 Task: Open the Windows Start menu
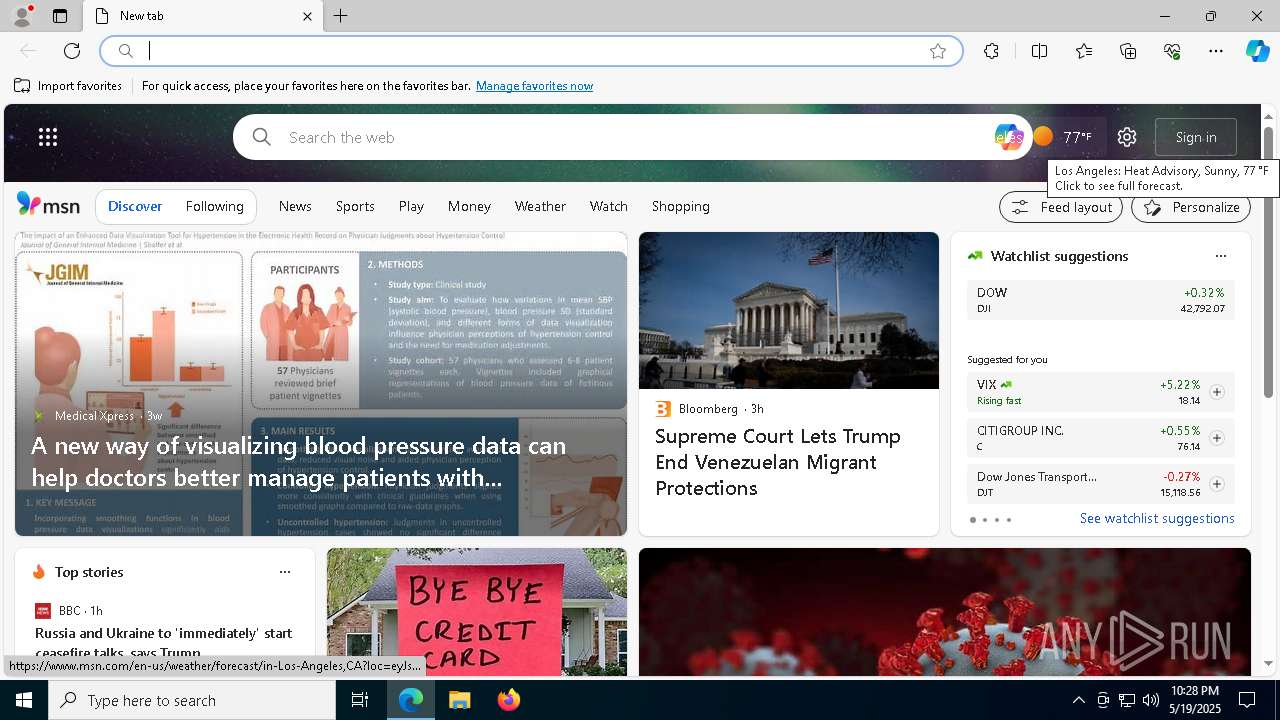pos(24,700)
